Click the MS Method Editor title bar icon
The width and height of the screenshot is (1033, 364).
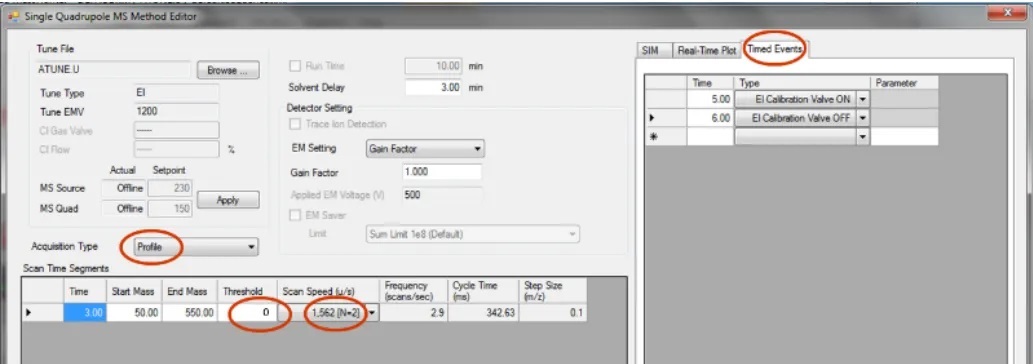pyautogui.click(x=13, y=16)
